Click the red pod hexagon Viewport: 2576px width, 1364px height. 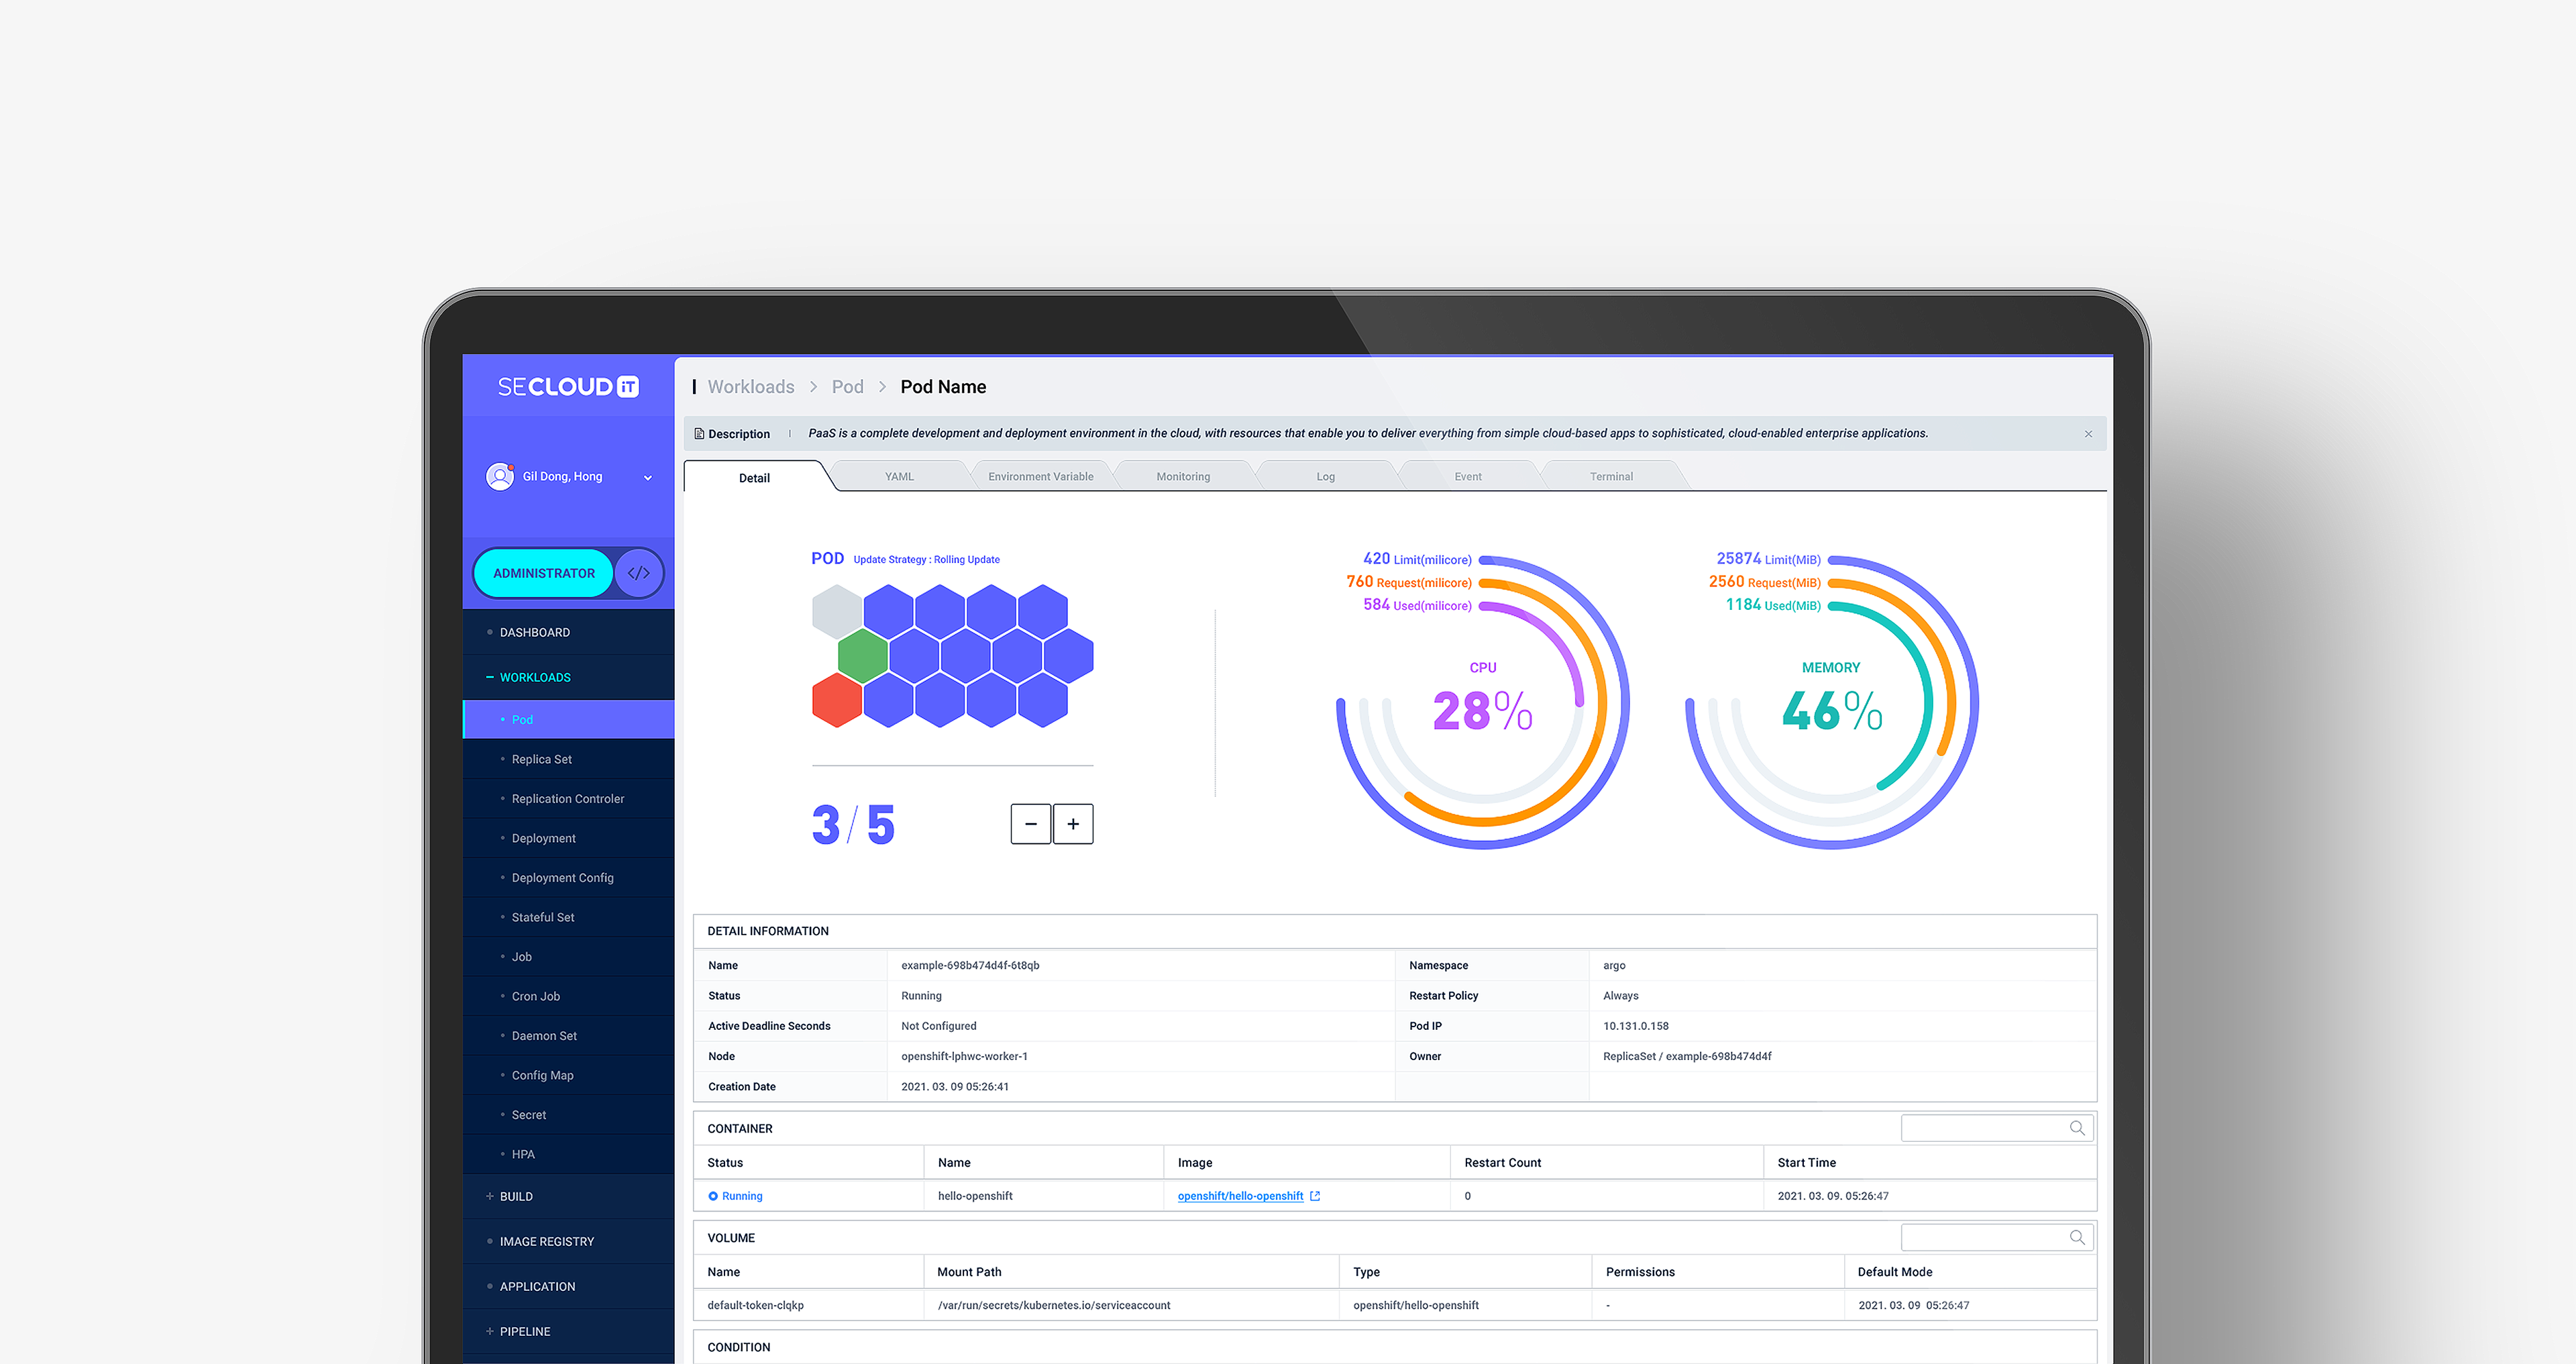(x=837, y=700)
